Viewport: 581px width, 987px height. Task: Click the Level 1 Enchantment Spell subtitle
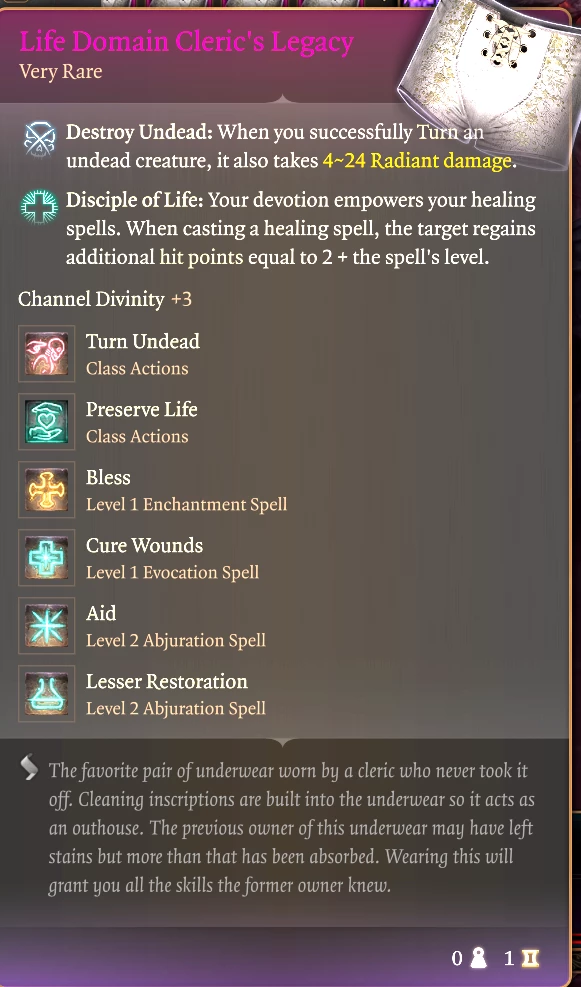(186, 504)
